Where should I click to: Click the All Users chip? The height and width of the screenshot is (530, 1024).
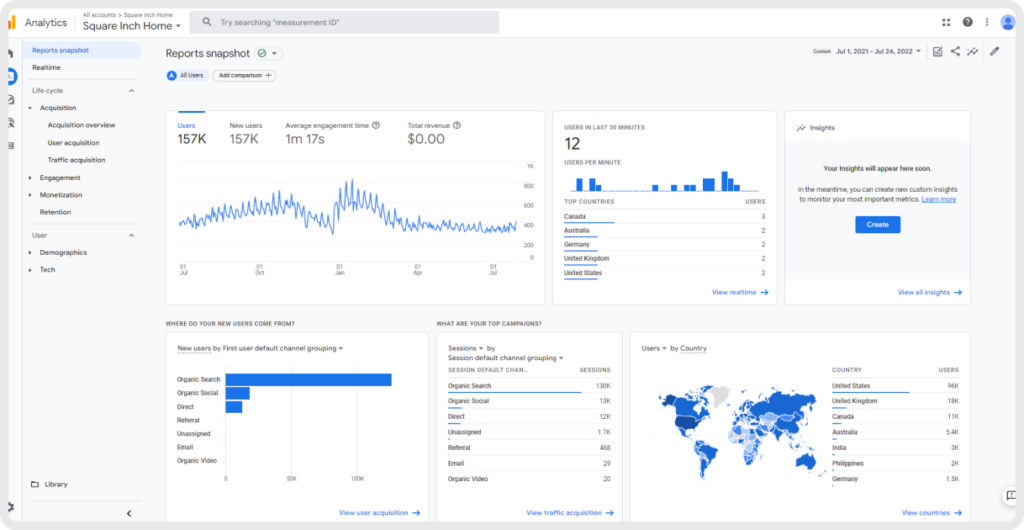[x=186, y=76]
